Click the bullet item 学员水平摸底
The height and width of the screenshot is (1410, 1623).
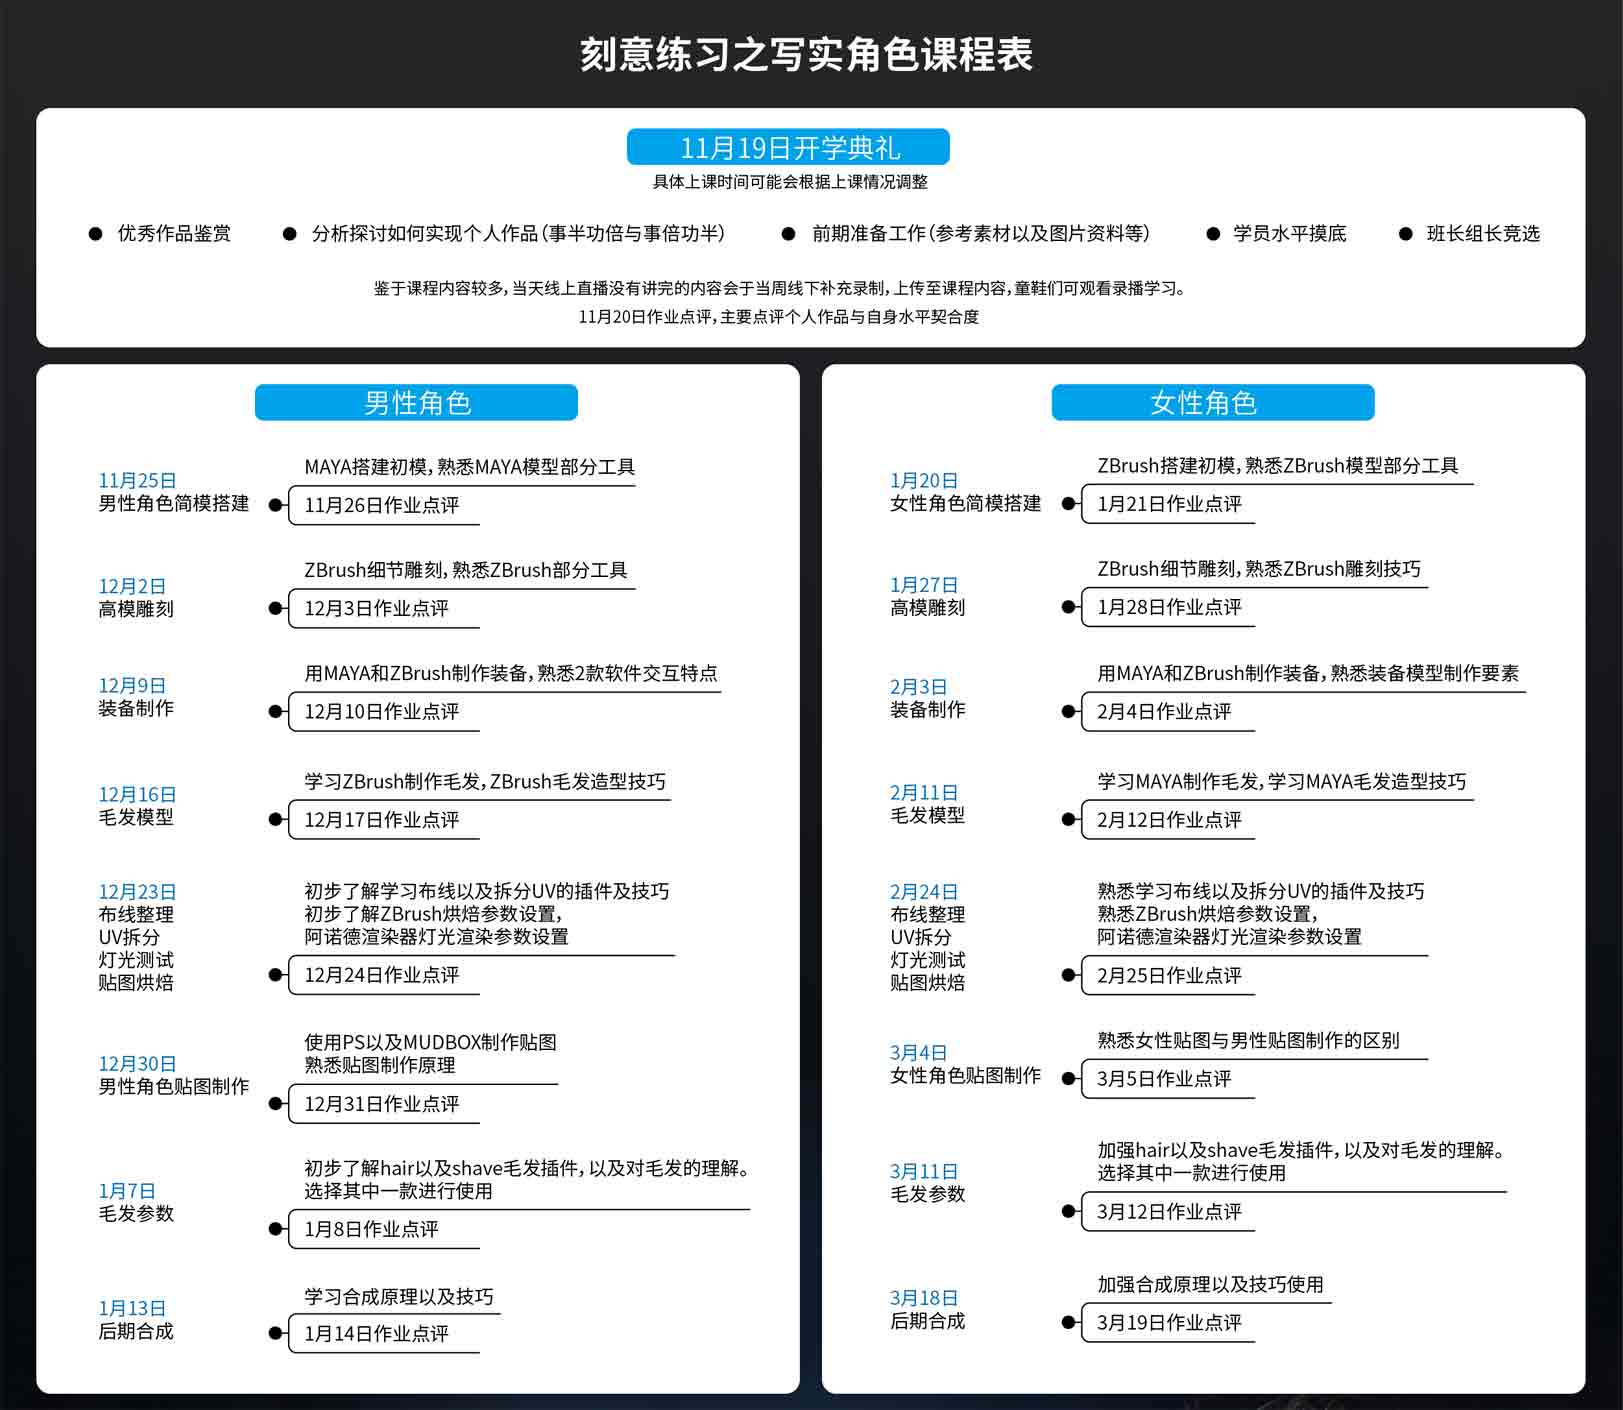click(x=1290, y=233)
